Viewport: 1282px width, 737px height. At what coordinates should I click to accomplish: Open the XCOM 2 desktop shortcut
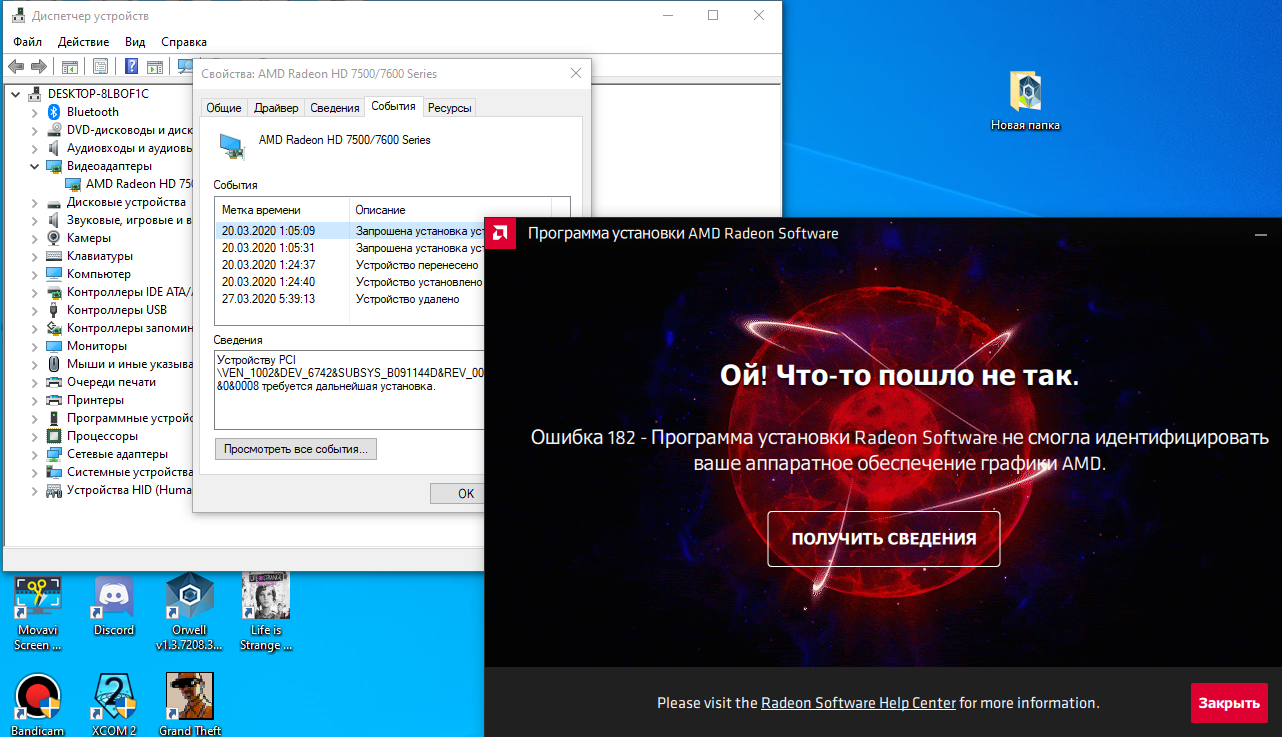pos(114,696)
